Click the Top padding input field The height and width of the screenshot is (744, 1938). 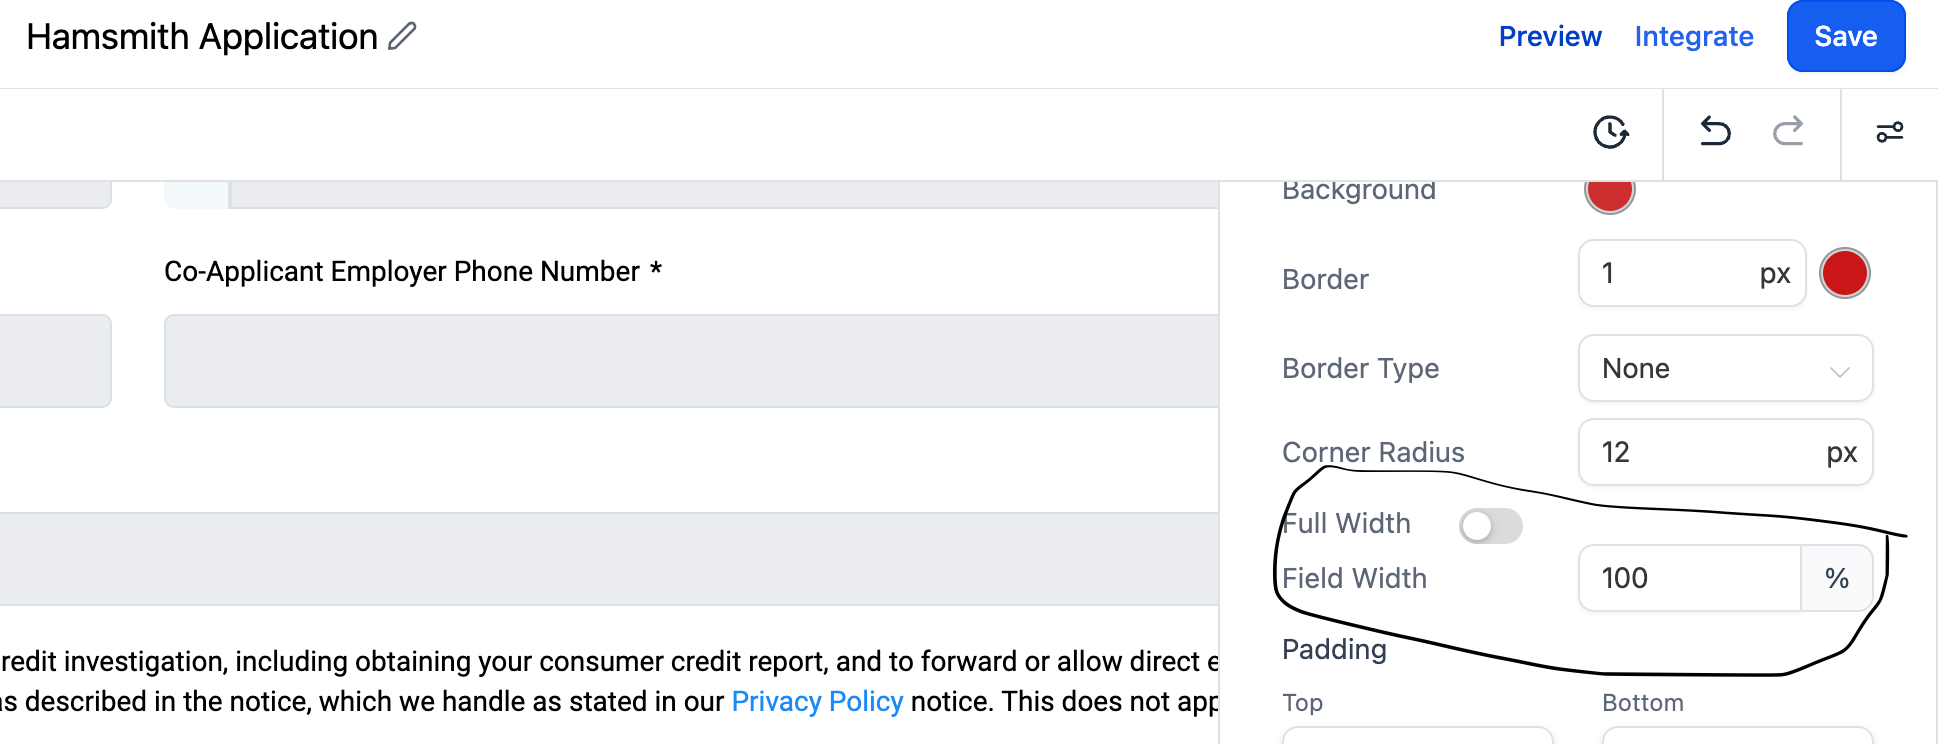(1417, 736)
